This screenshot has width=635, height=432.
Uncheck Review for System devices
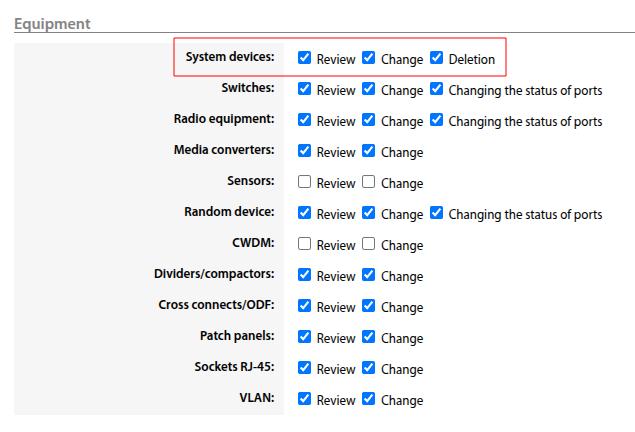tap(304, 58)
